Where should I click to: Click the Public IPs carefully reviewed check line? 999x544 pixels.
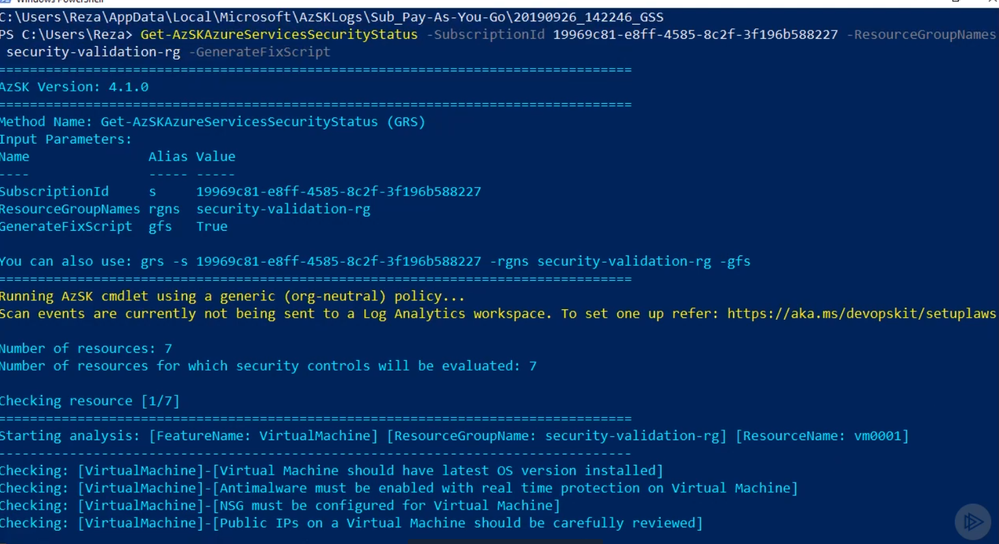tap(352, 523)
